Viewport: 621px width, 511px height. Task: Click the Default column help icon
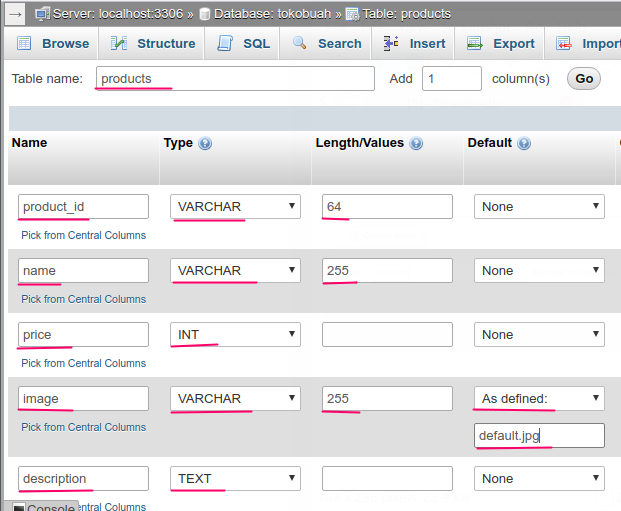click(x=524, y=144)
